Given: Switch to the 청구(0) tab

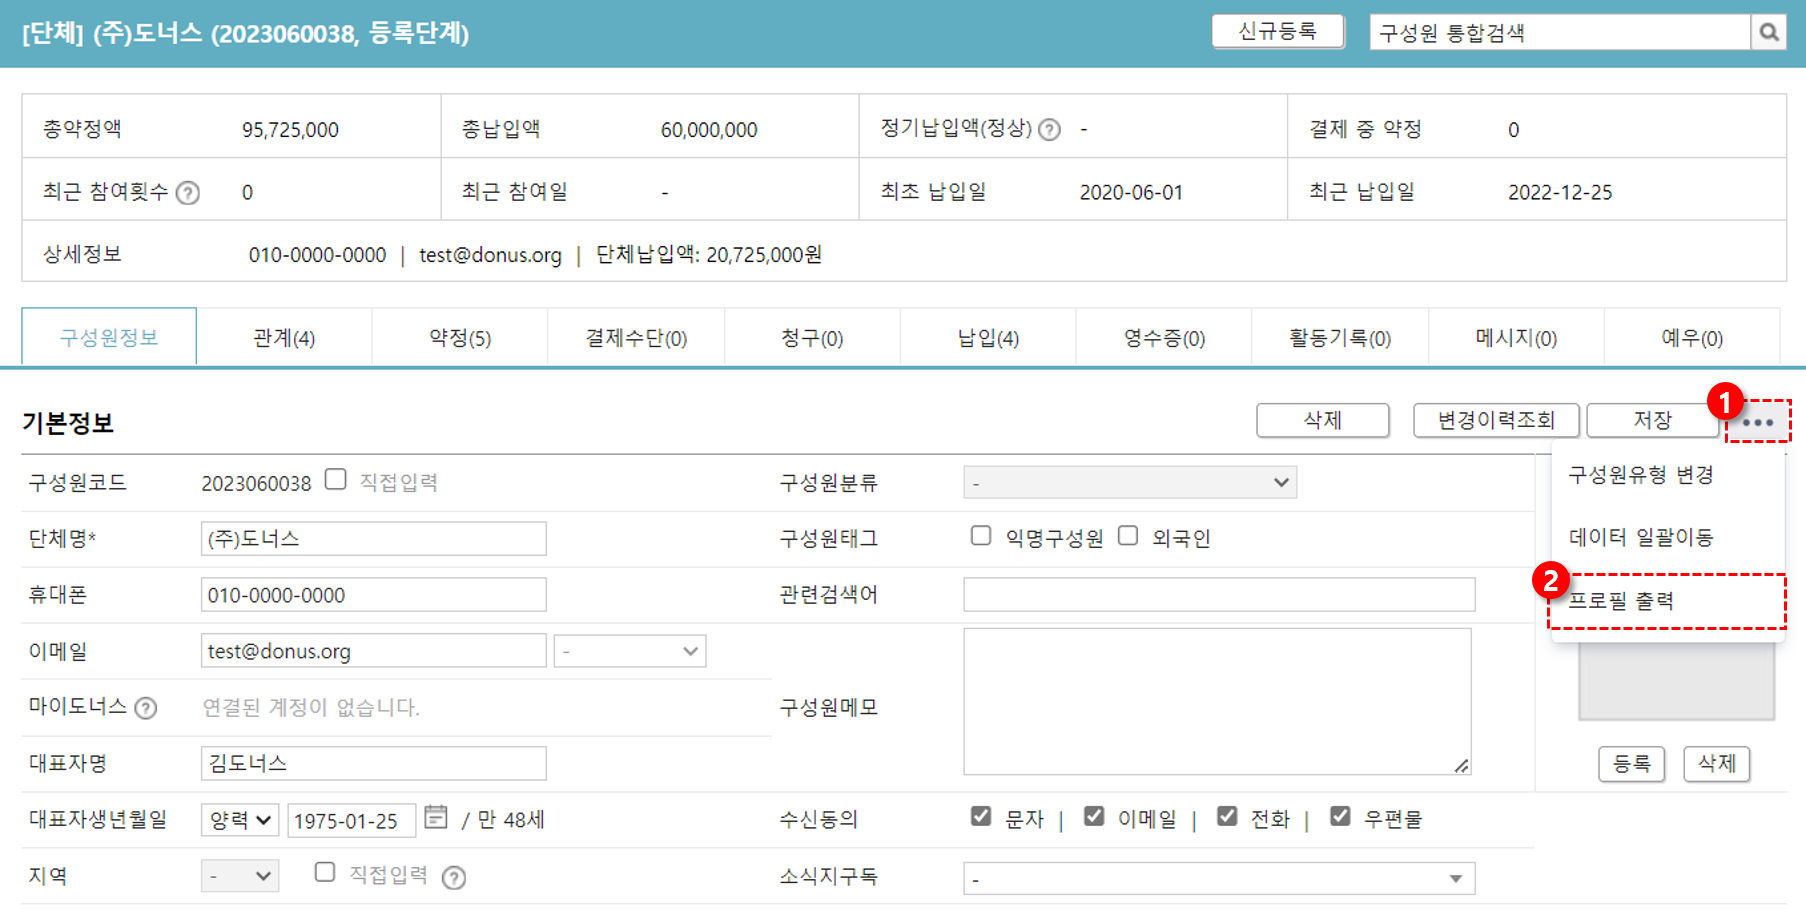Looking at the screenshot, I should [812, 337].
